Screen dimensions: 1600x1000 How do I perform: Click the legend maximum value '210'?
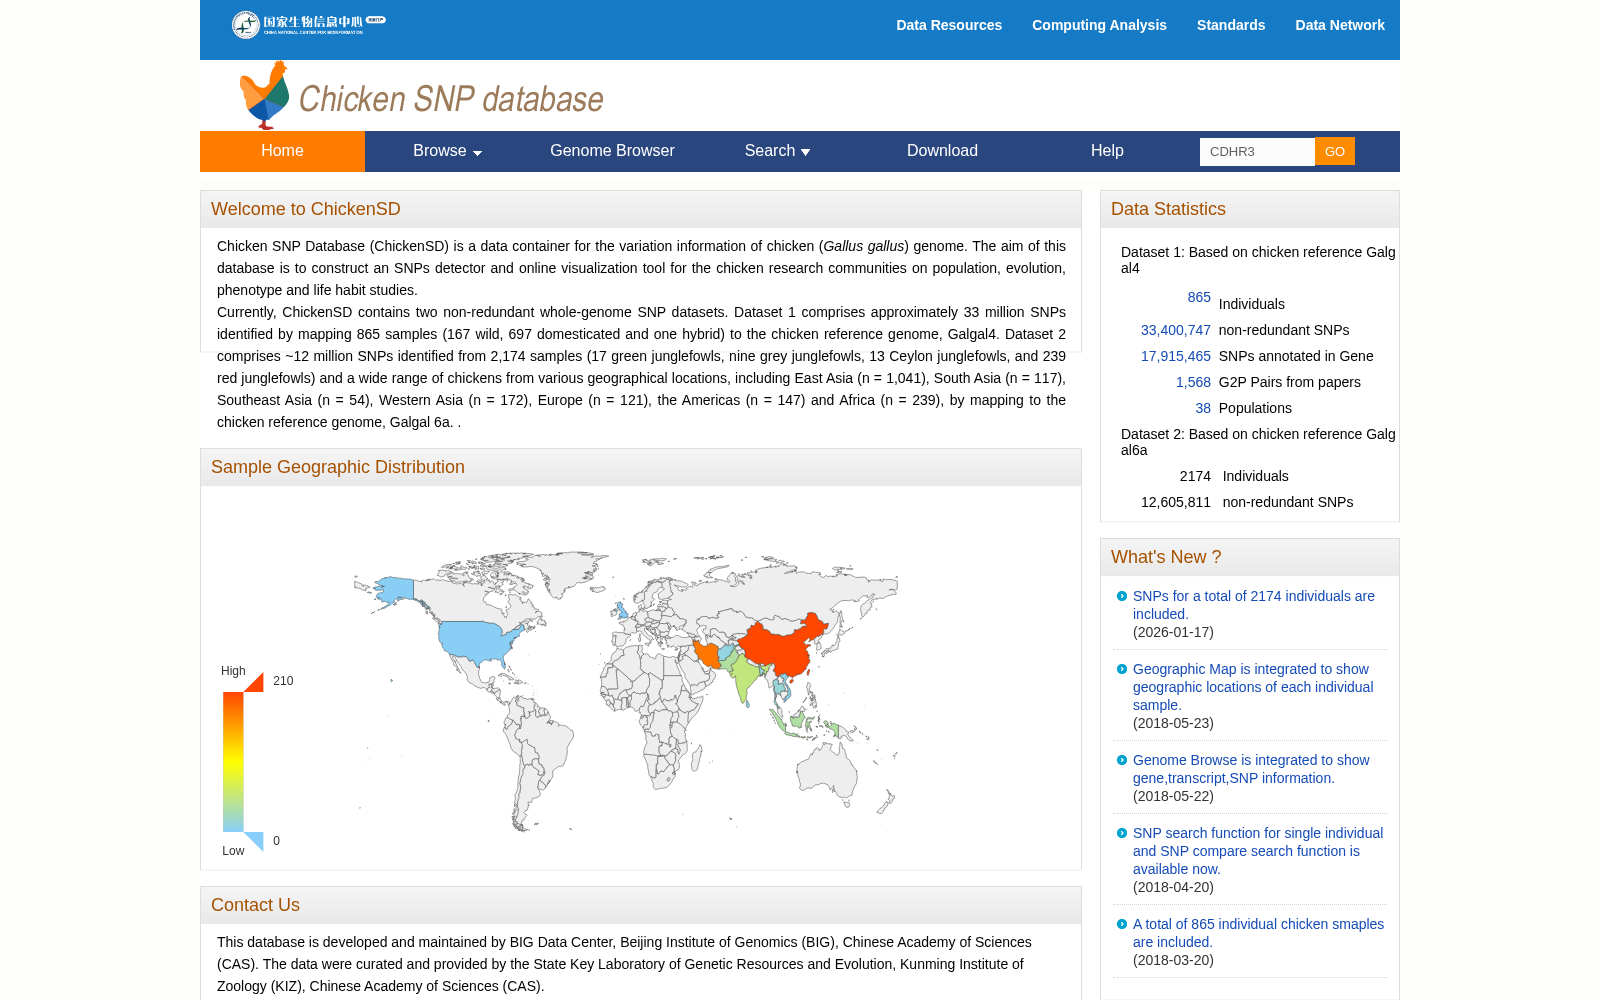283,681
